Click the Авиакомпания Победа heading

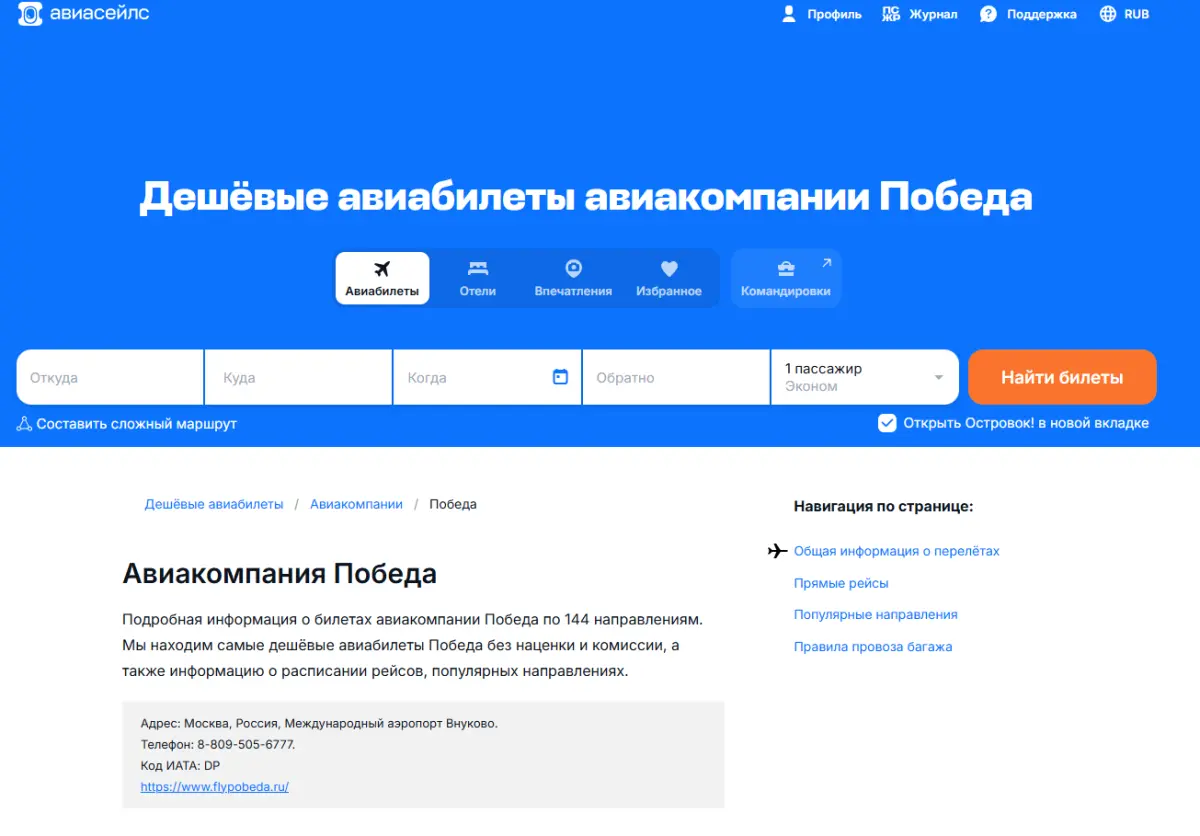280,574
